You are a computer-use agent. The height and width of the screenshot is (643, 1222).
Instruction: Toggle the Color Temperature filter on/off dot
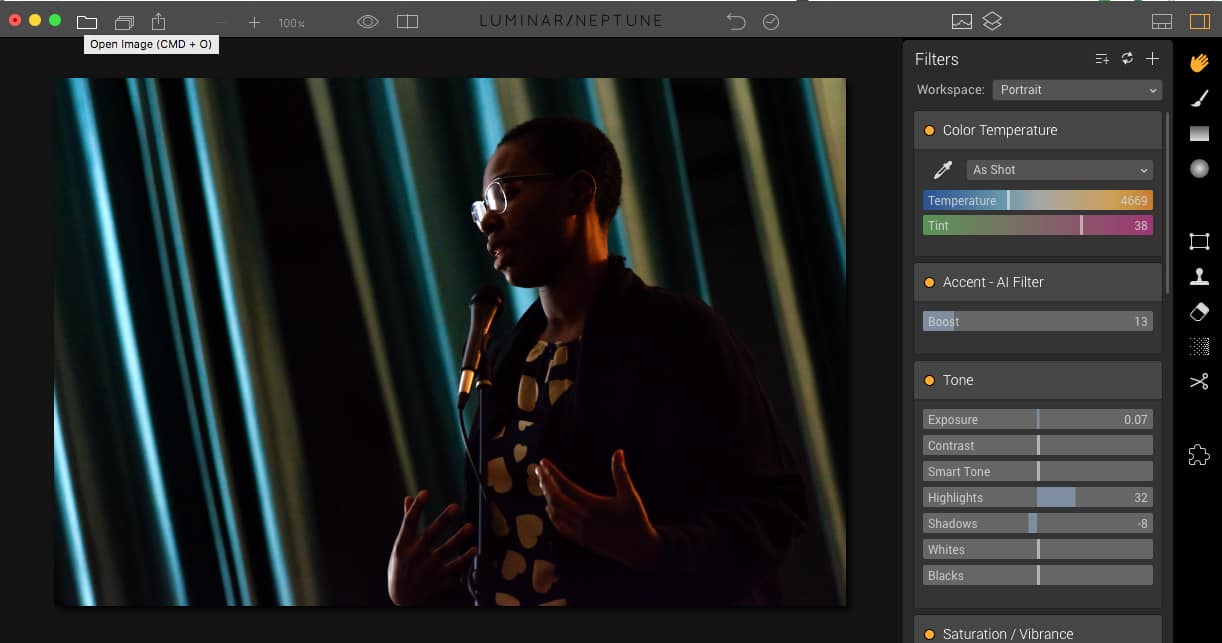pos(929,131)
